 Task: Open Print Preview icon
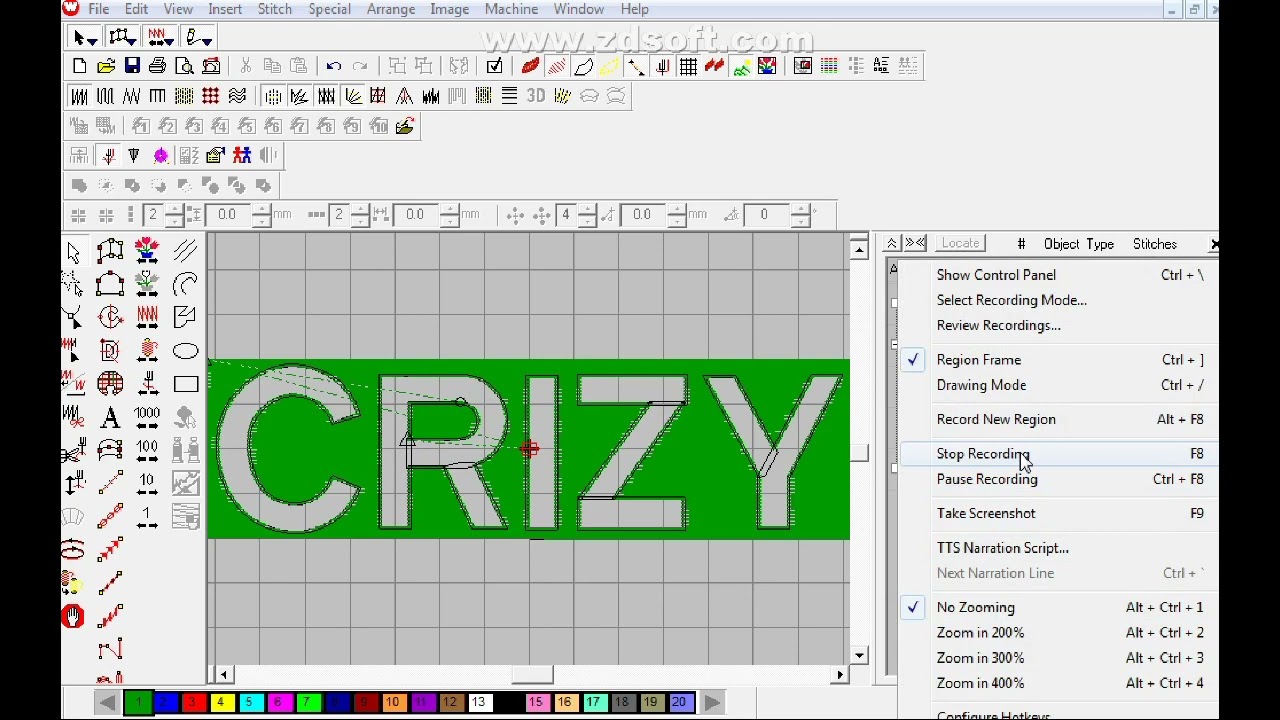[184, 66]
